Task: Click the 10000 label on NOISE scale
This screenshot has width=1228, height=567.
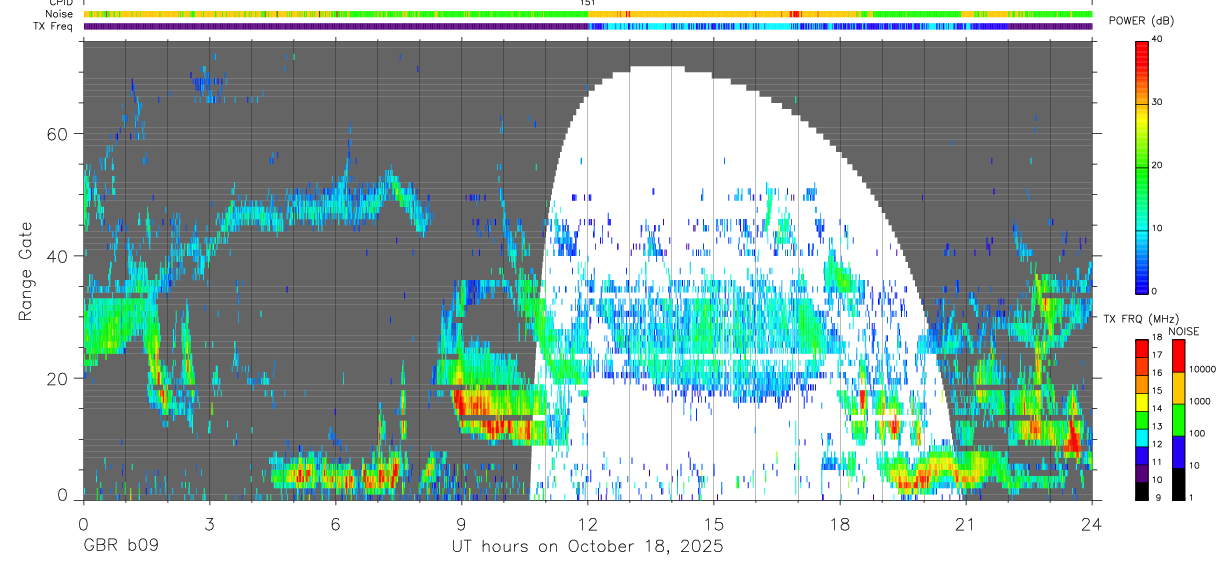Action: tap(1202, 370)
